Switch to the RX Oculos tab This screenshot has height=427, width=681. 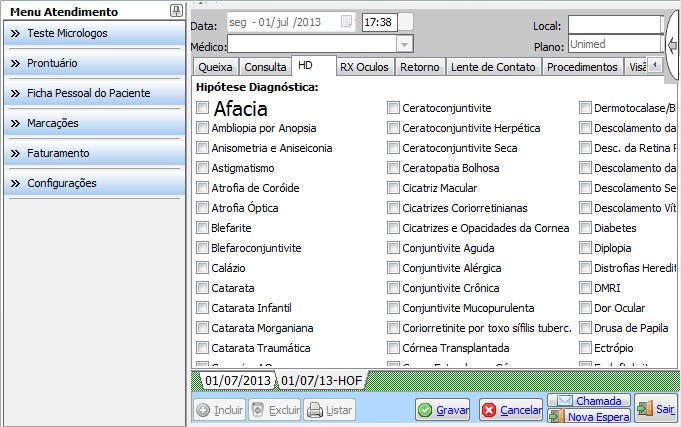click(x=363, y=67)
